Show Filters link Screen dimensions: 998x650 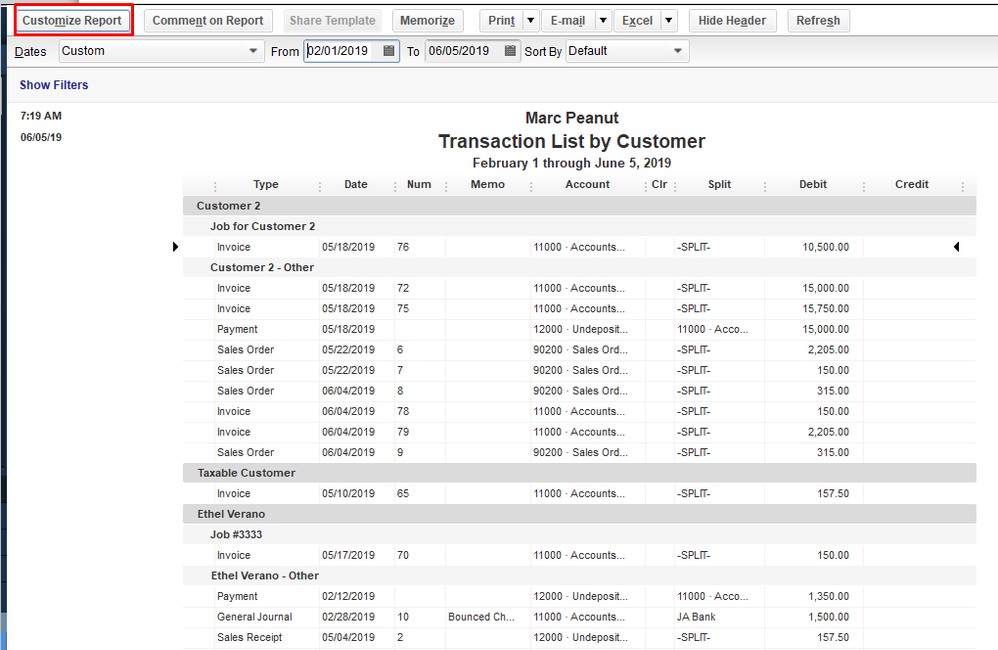[x=53, y=85]
